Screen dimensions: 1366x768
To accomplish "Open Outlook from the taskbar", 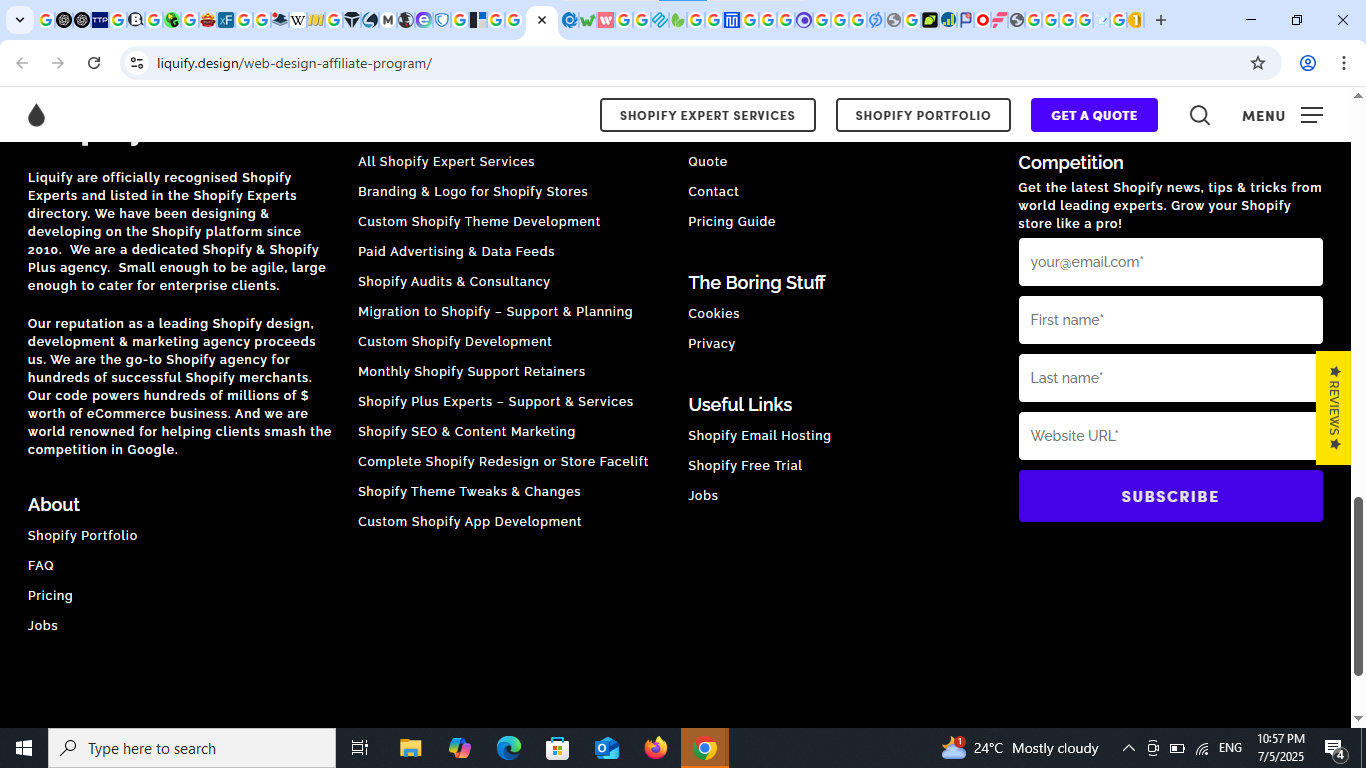I will [x=607, y=748].
